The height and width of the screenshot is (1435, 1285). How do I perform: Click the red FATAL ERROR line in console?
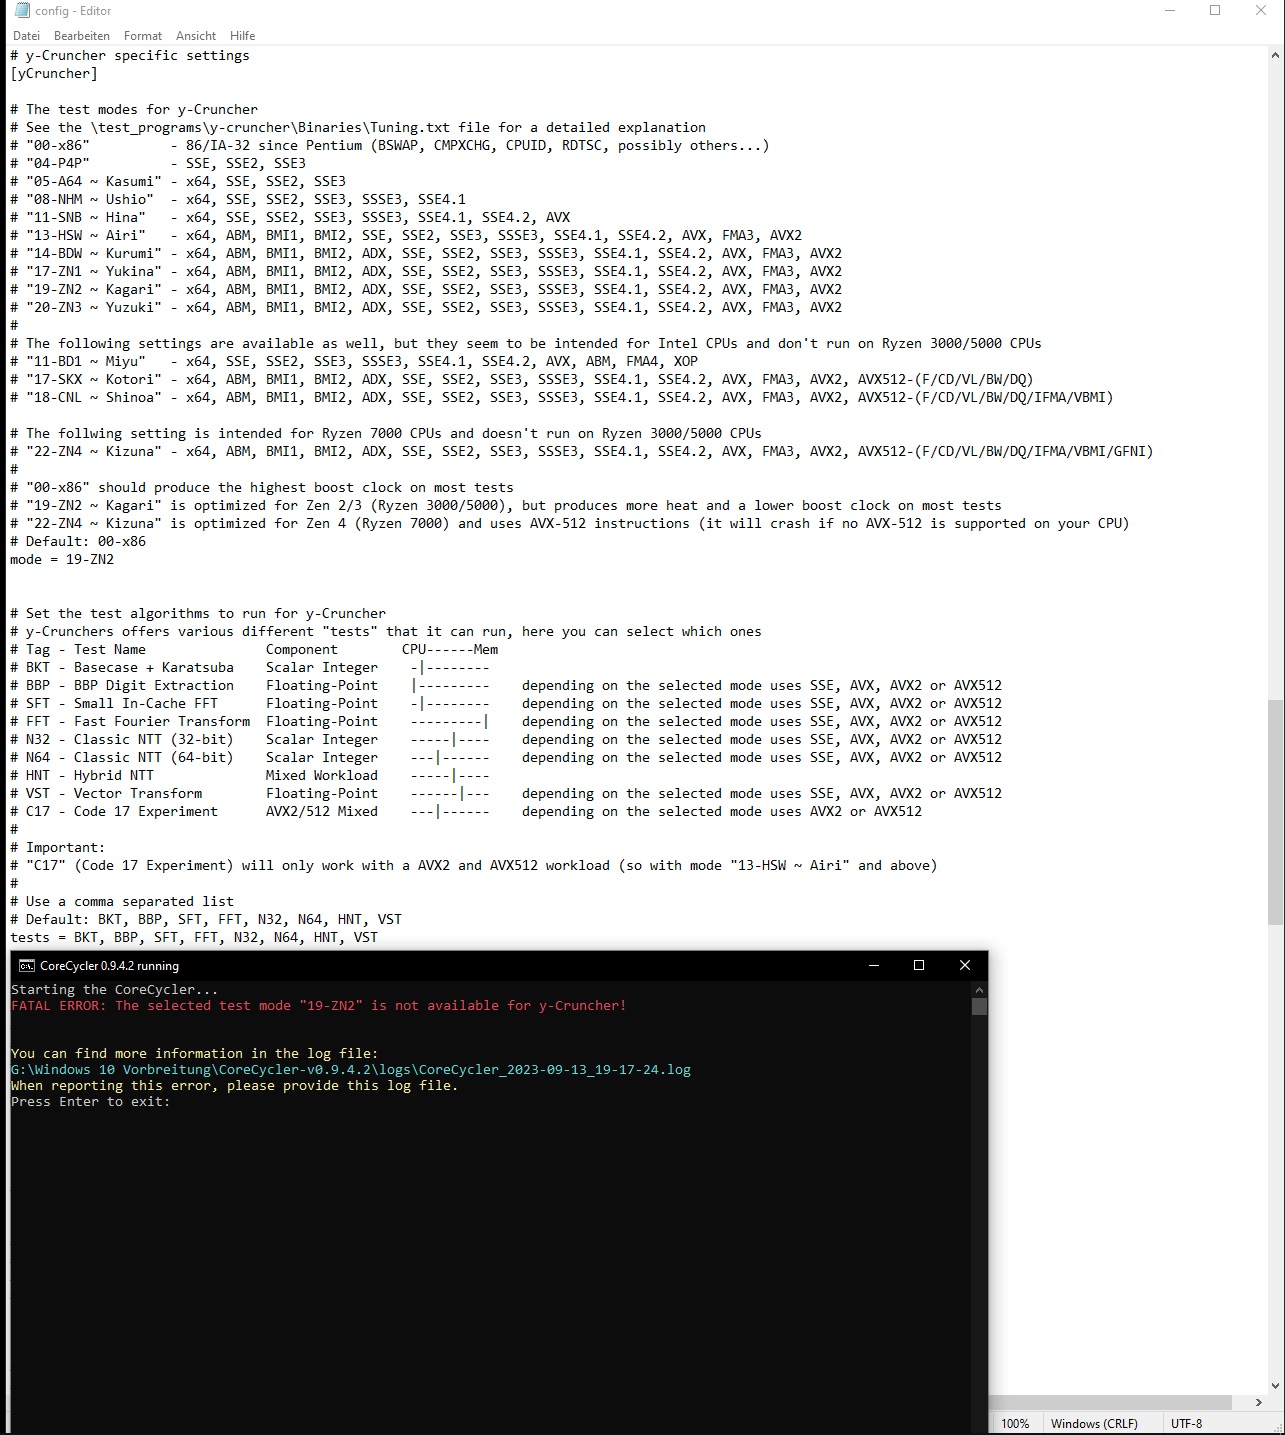pos(319,1005)
